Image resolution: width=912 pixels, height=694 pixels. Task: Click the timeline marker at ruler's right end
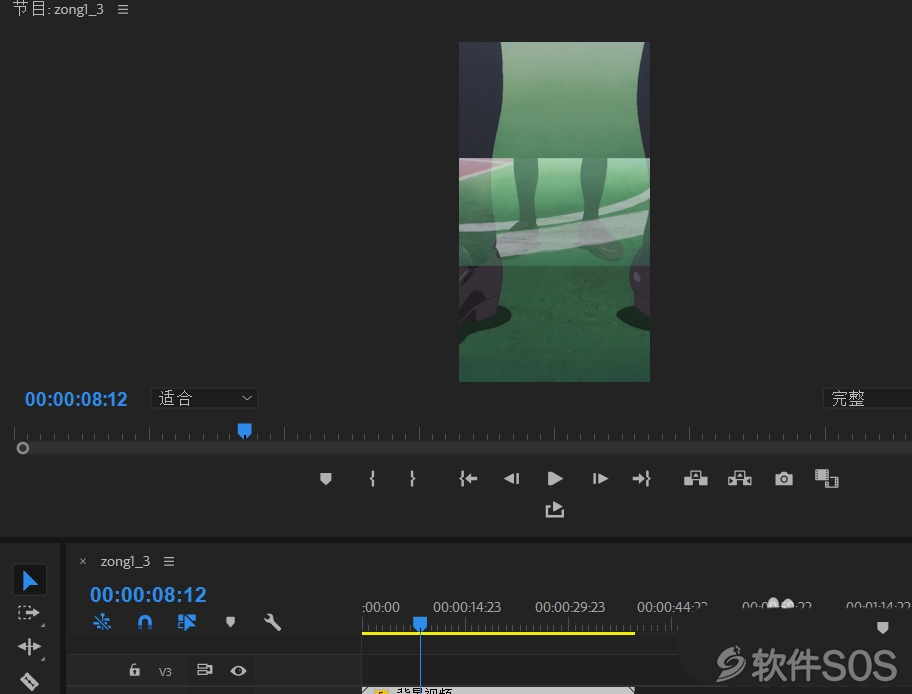point(882,627)
